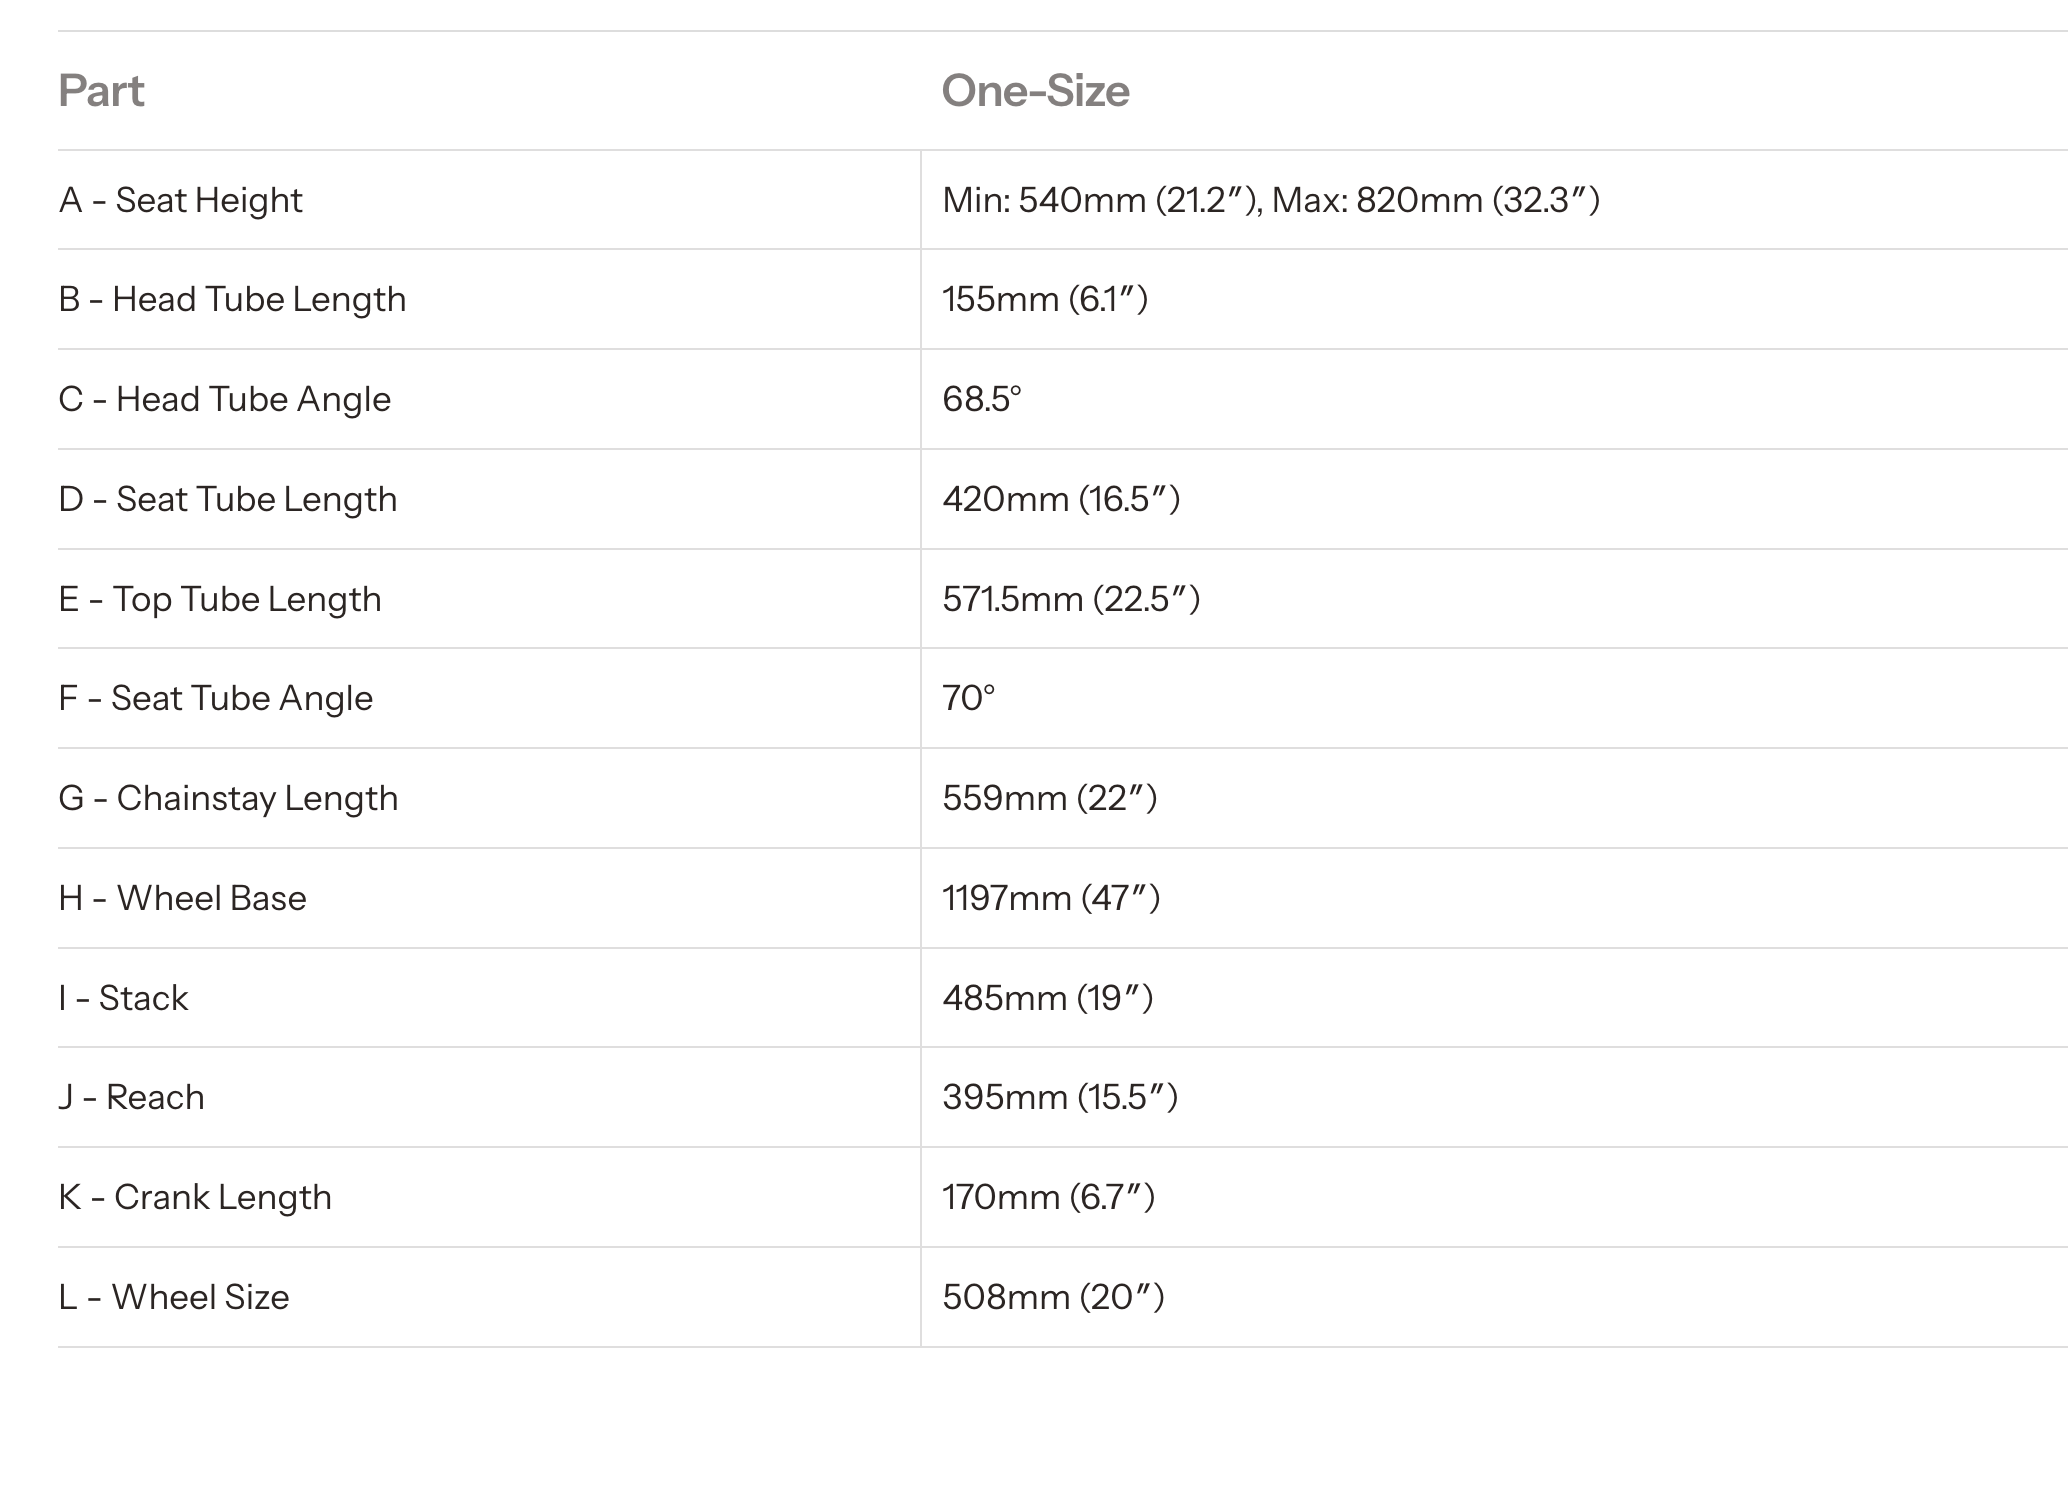Click the seat height min/max value
This screenshot has width=2068, height=1496.
pyautogui.click(x=1271, y=200)
